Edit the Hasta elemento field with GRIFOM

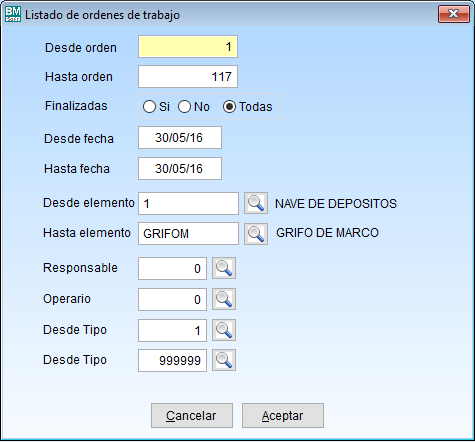point(188,234)
